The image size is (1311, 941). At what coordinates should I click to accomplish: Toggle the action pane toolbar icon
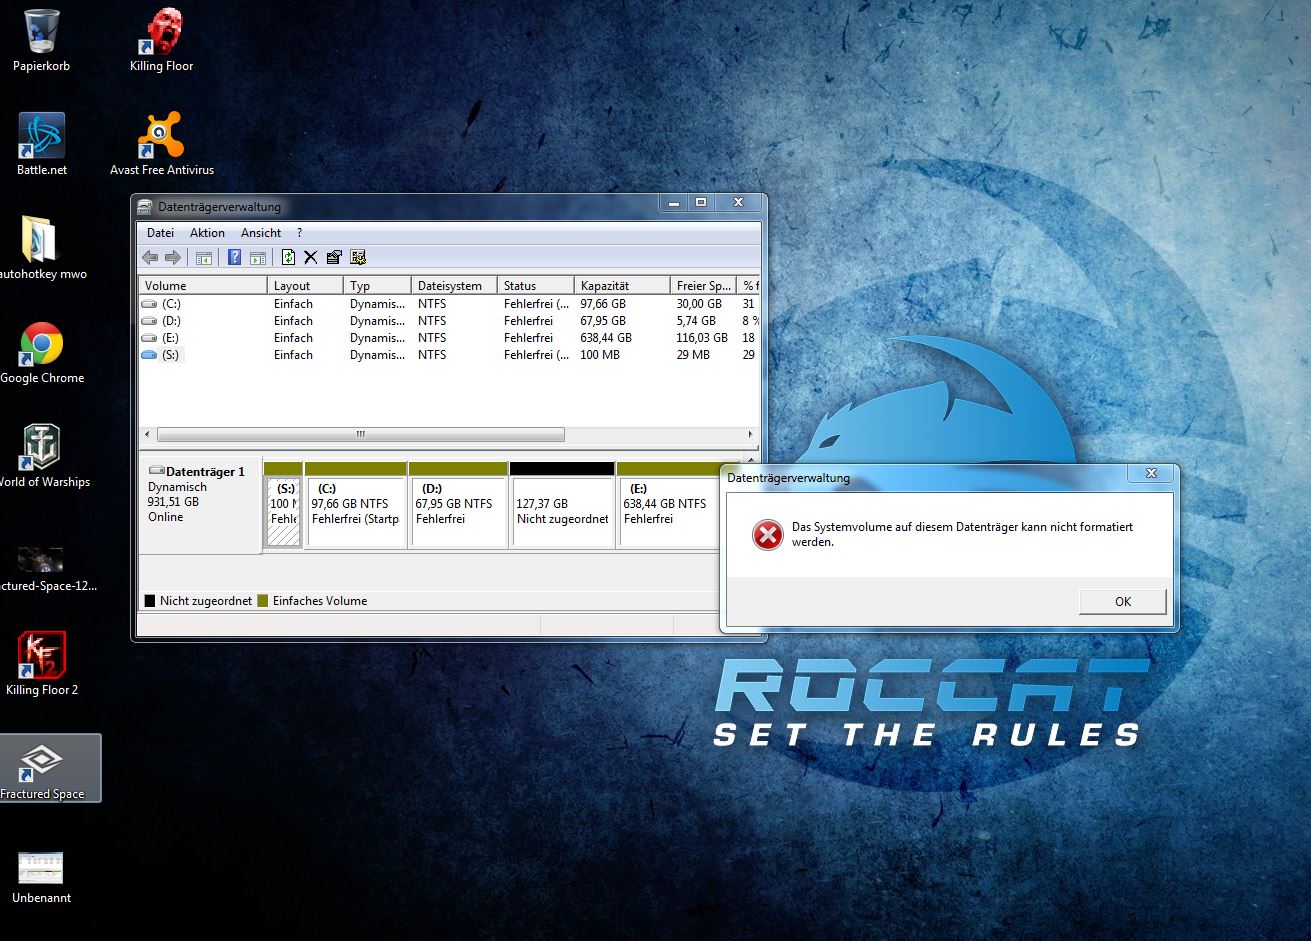pyautogui.click(x=257, y=257)
